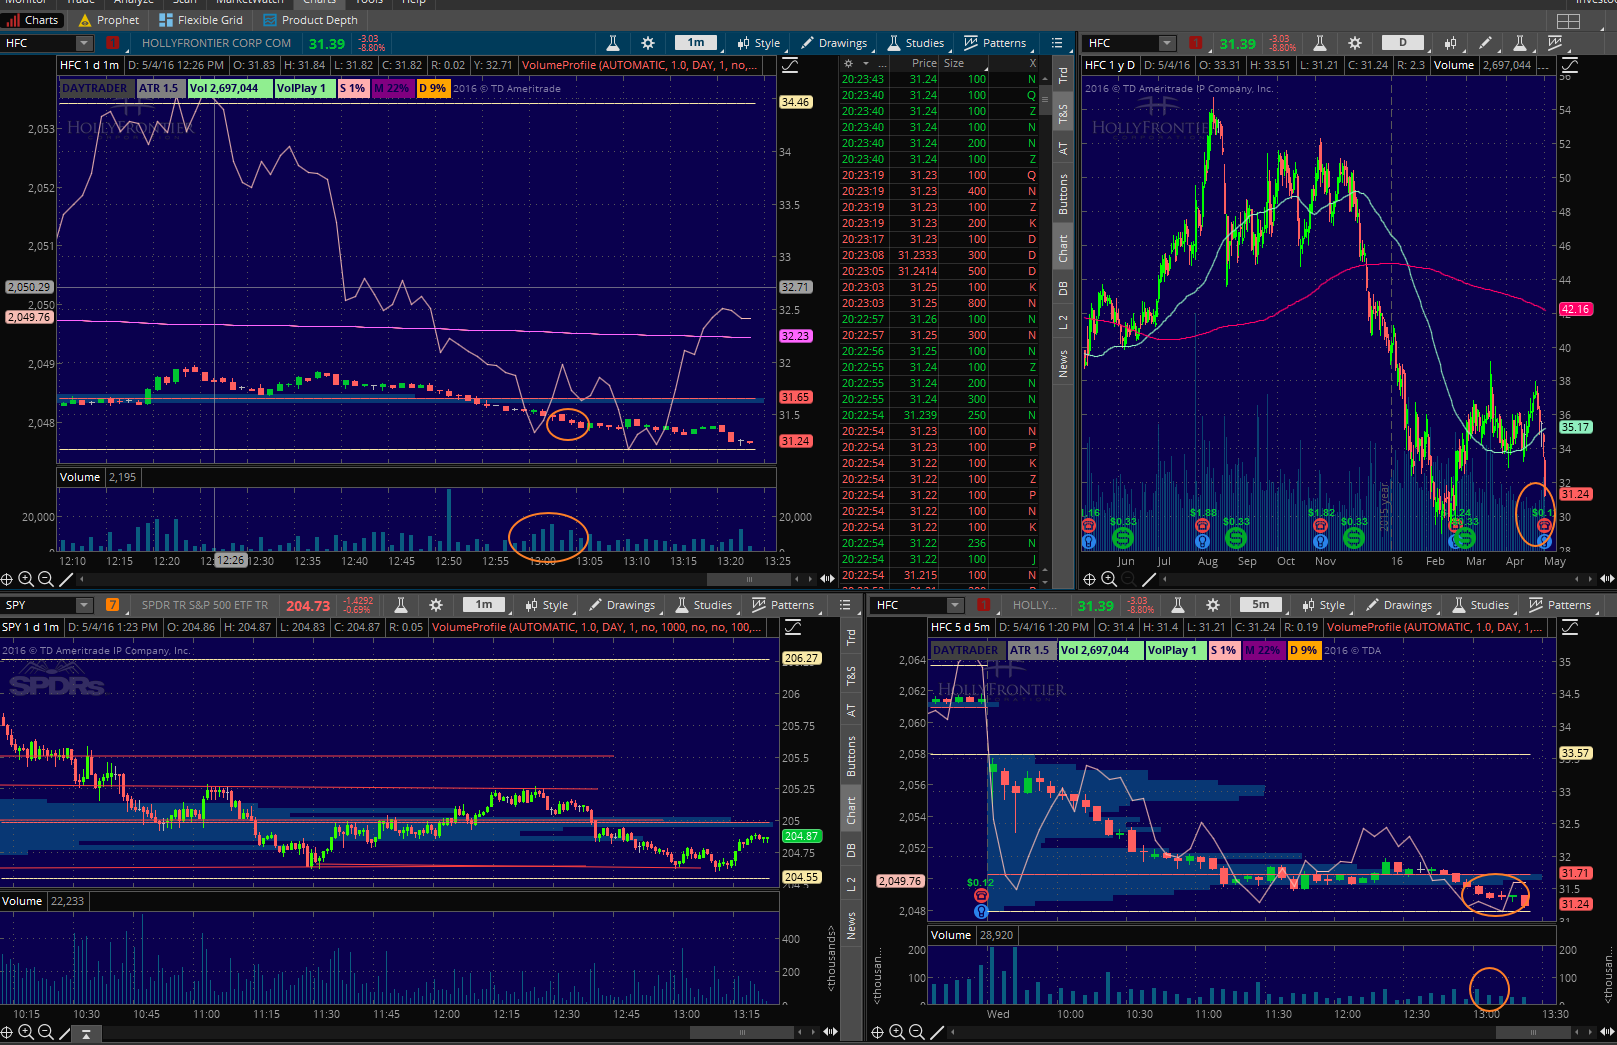Open settings gear on SPY chart
The height and width of the screenshot is (1045, 1617).
[436, 605]
